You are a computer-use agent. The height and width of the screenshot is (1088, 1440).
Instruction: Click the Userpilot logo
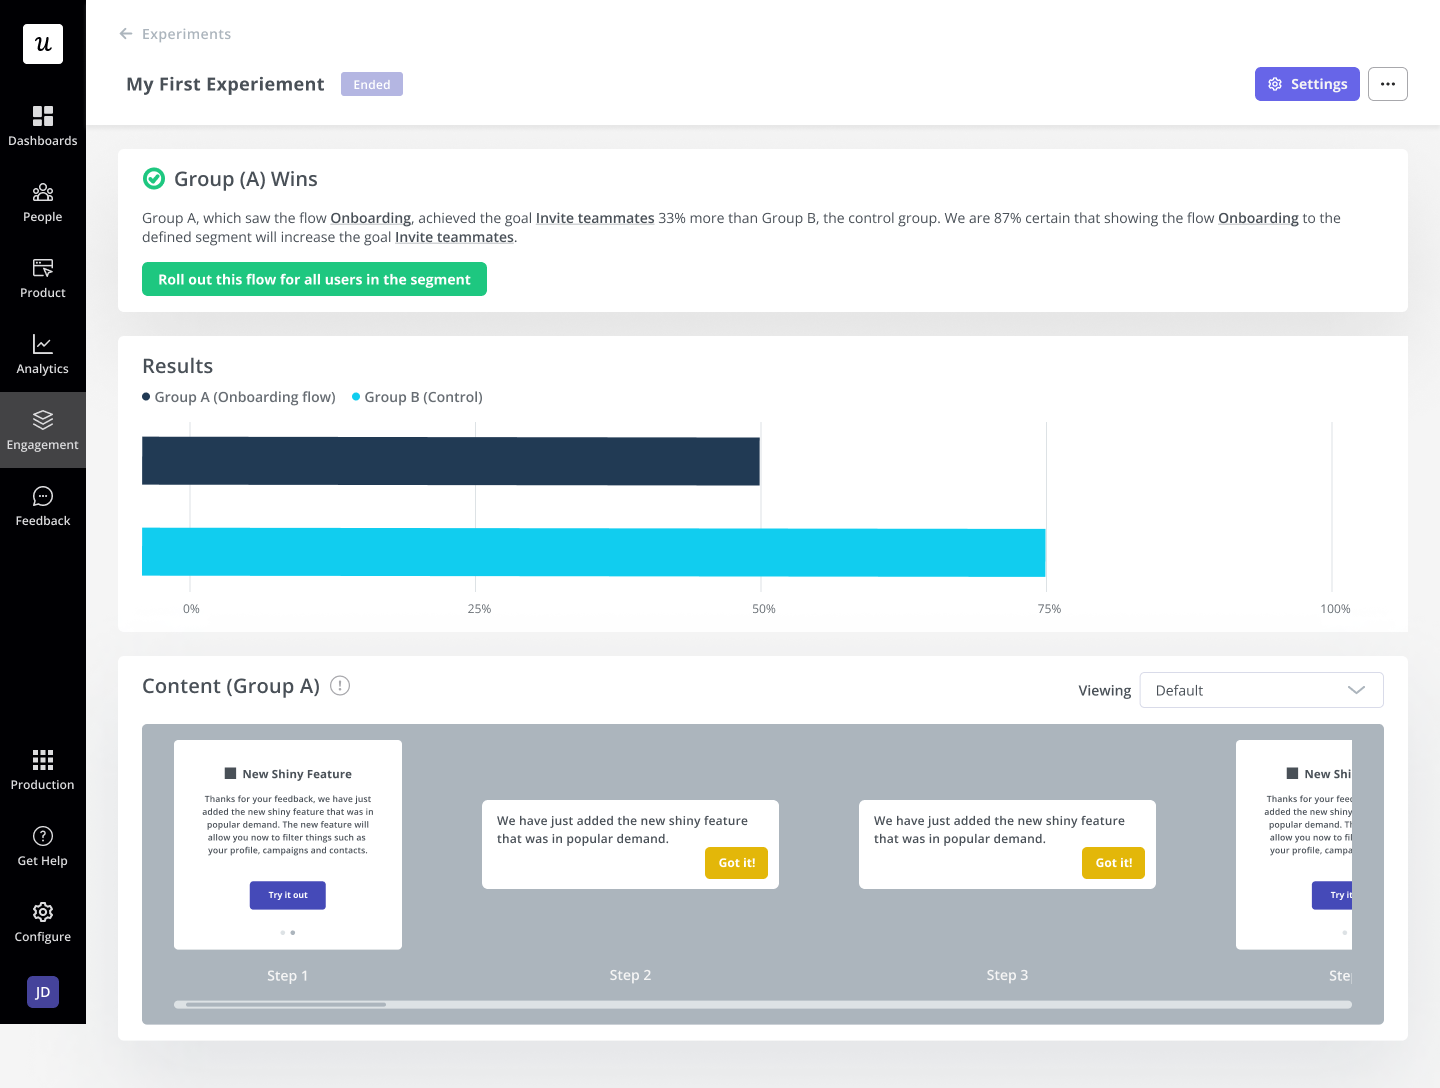click(x=43, y=44)
